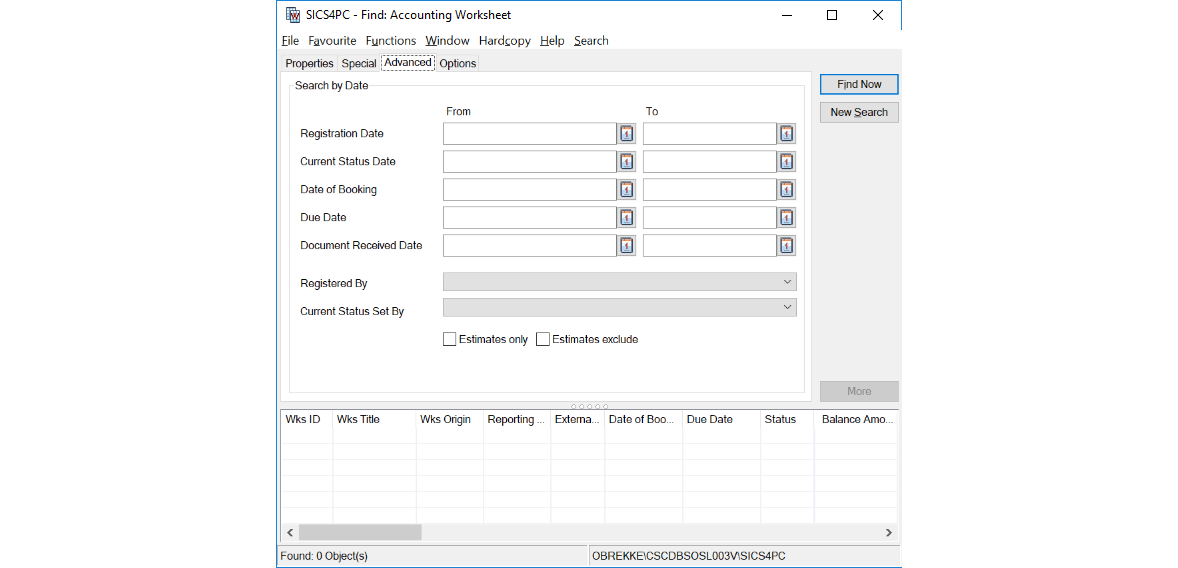Open the Search menu
Image resolution: width=1178 pixels, height=568 pixels.
coord(591,41)
